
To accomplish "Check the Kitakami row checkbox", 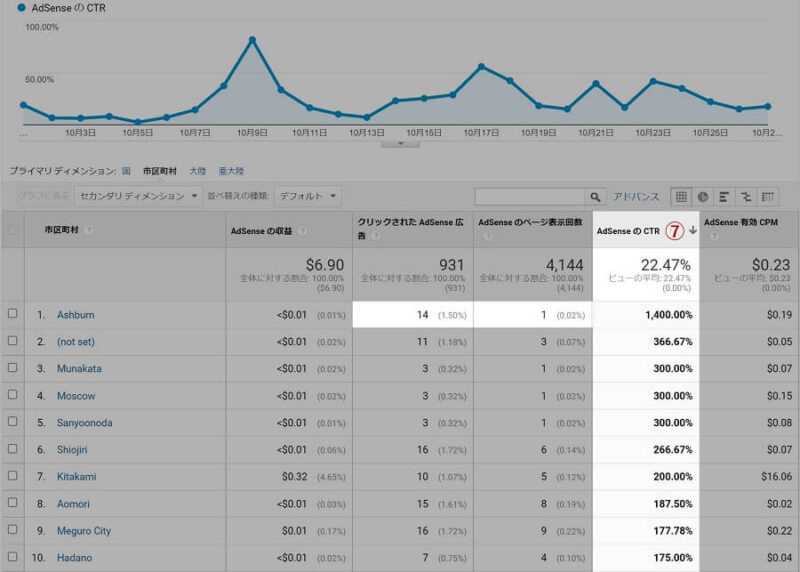I will point(13,476).
